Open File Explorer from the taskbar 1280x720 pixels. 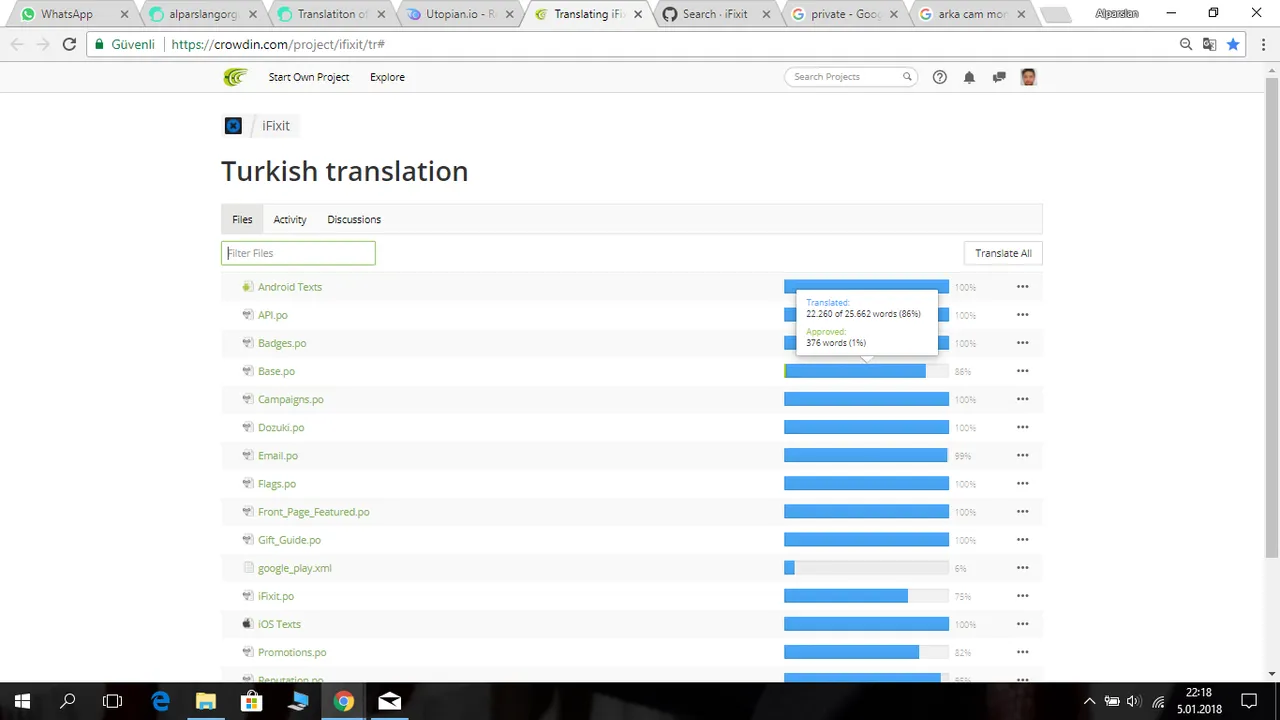(205, 701)
